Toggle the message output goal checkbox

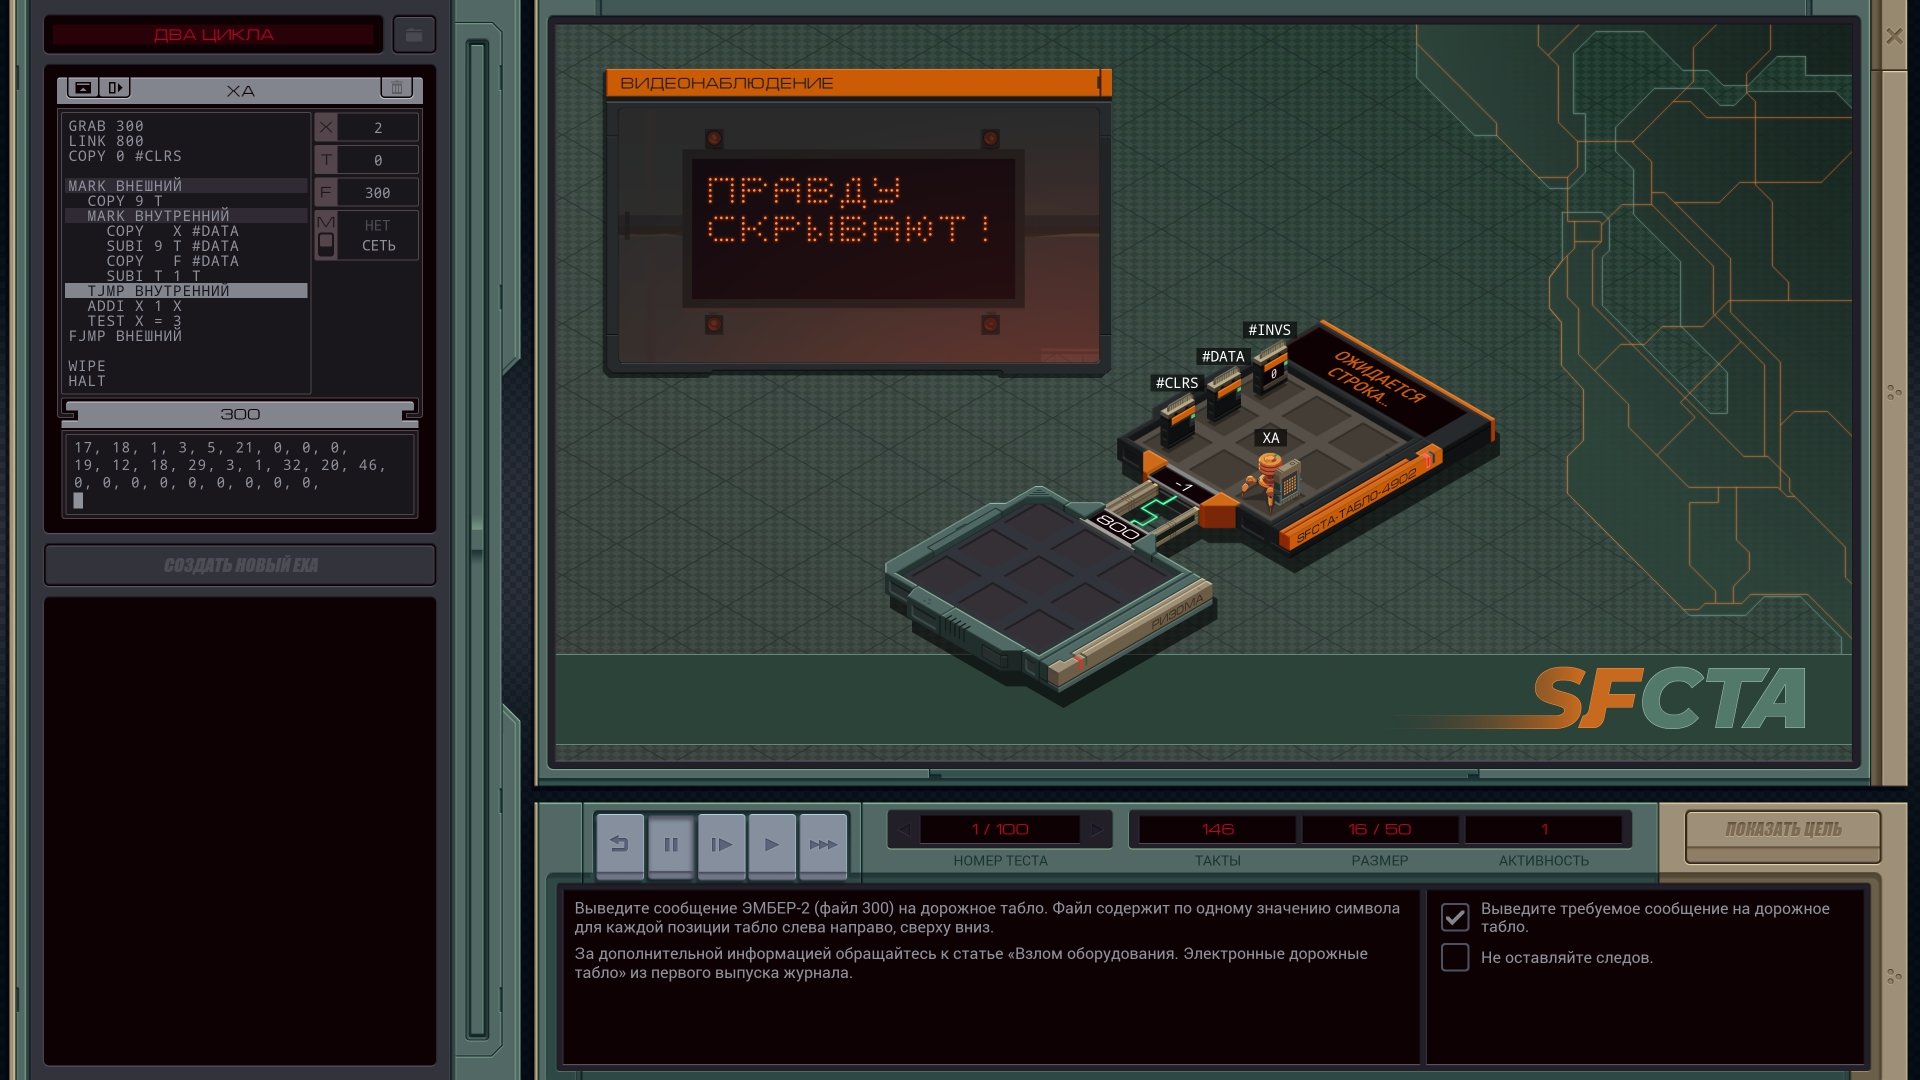click(1455, 916)
